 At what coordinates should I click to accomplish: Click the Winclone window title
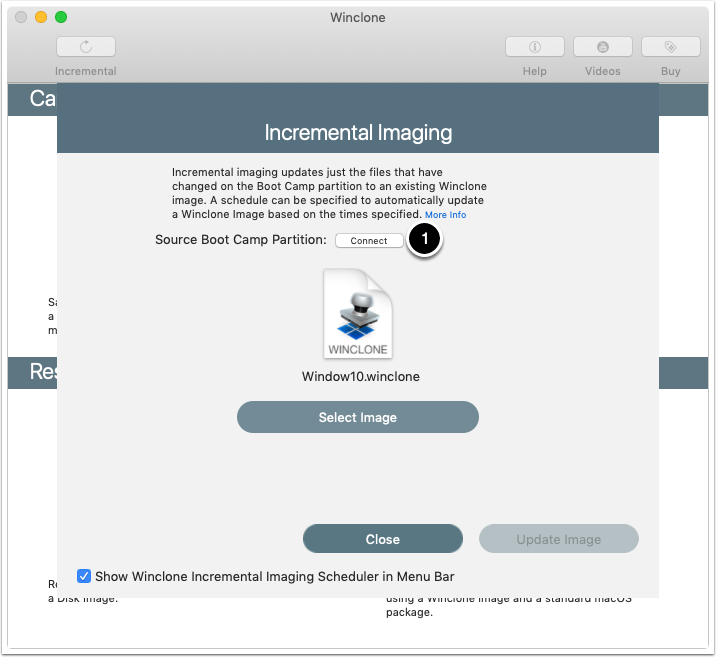point(358,17)
